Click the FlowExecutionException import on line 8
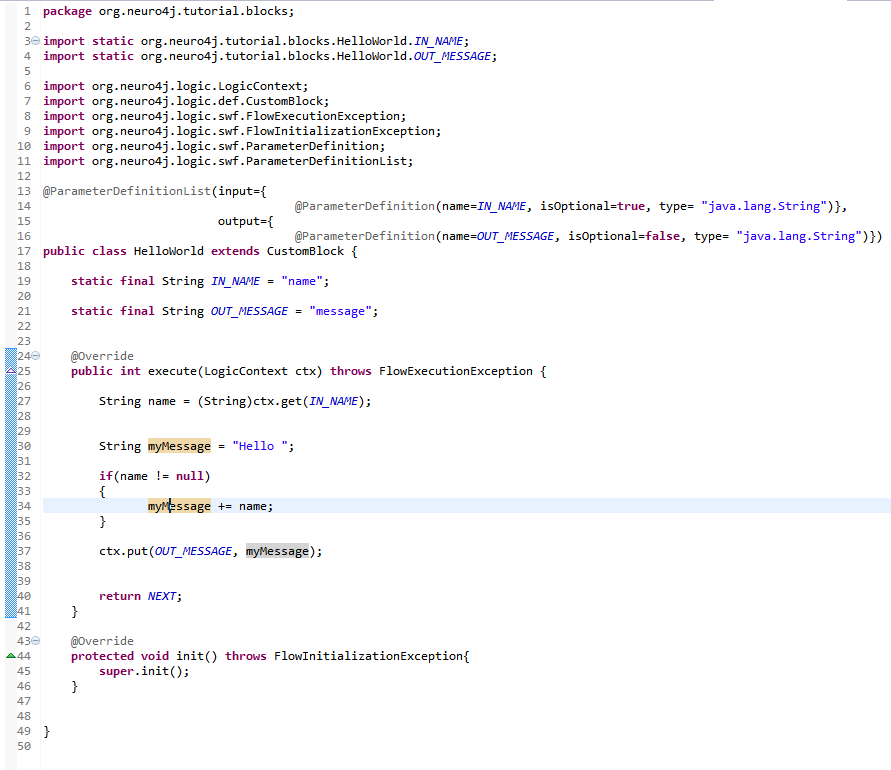891x770 pixels. [x=323, y=116]
